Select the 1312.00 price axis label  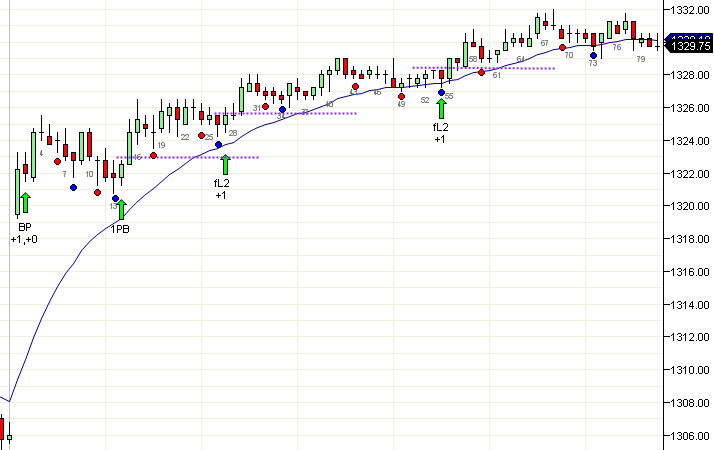point(689,337)
